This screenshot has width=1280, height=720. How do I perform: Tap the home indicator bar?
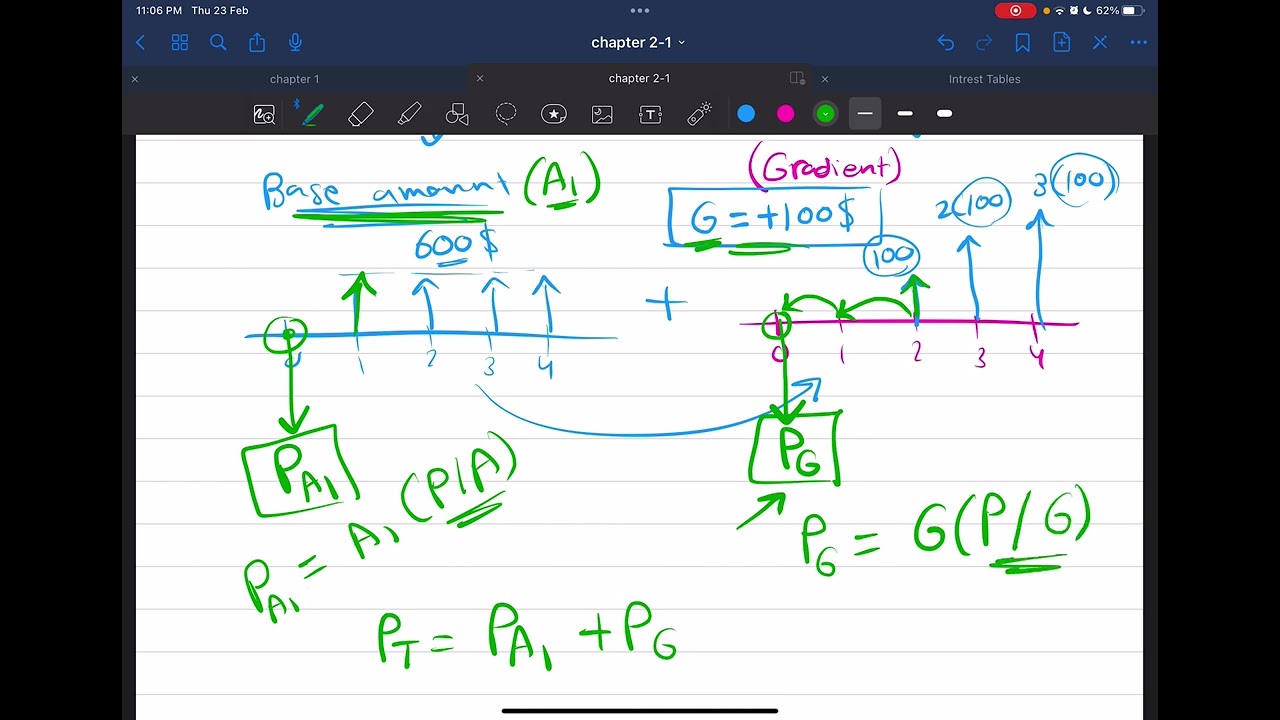(640, 711)
